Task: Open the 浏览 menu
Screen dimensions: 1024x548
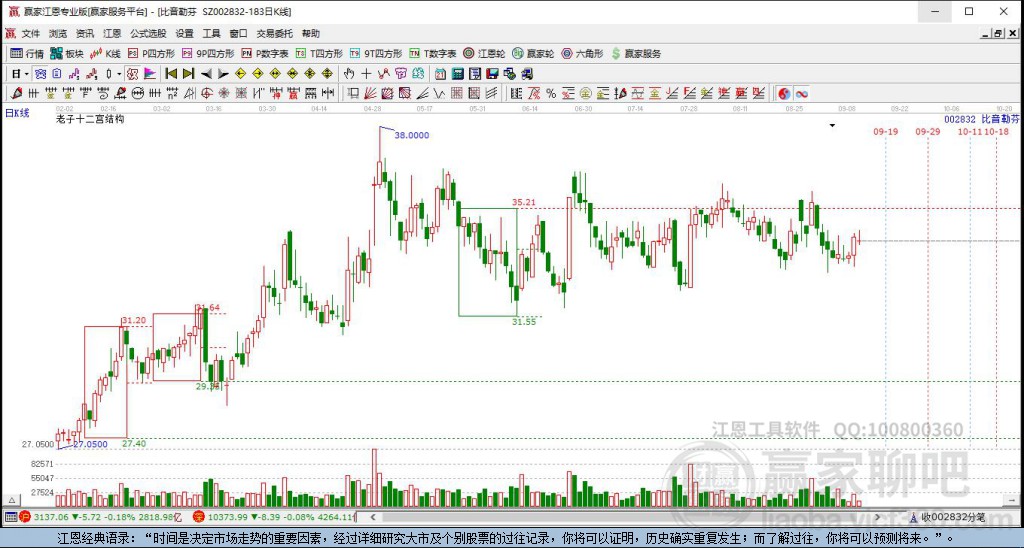Action: pos(58,33)
